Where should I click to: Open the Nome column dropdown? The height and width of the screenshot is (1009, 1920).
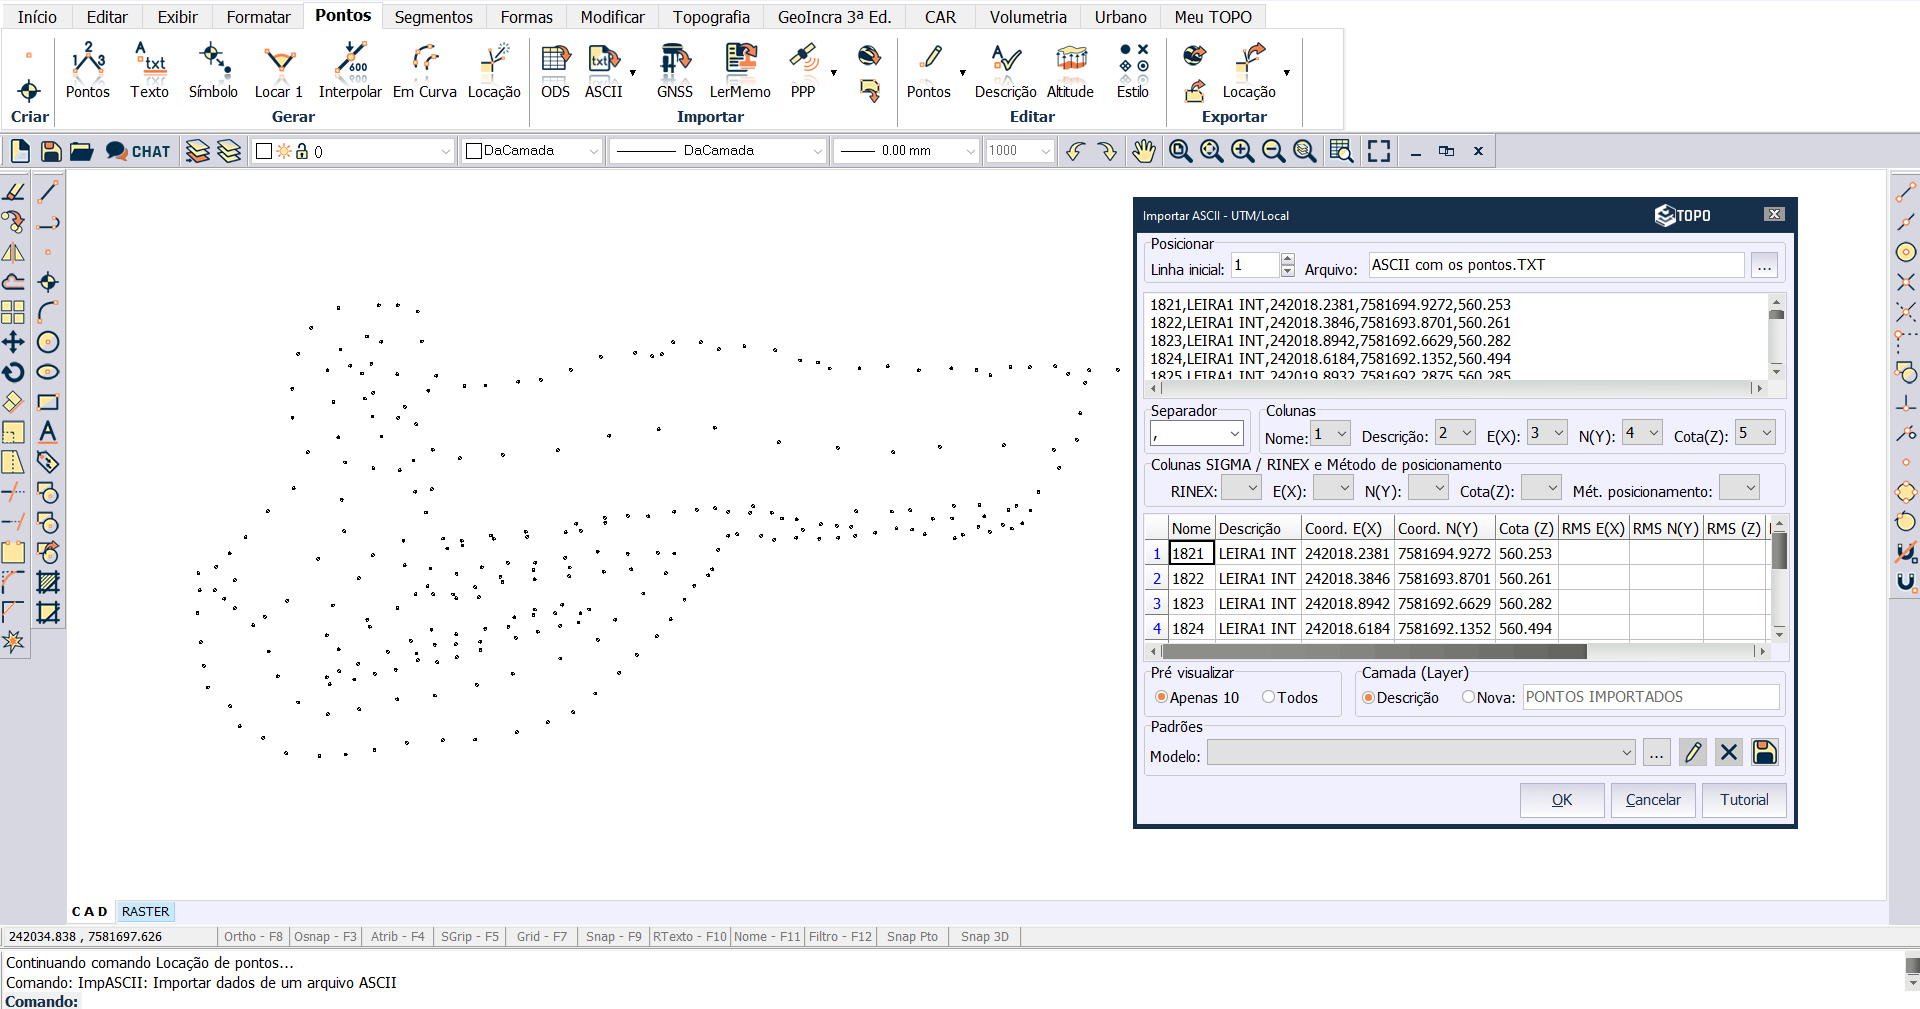[x=1331, y=433]
